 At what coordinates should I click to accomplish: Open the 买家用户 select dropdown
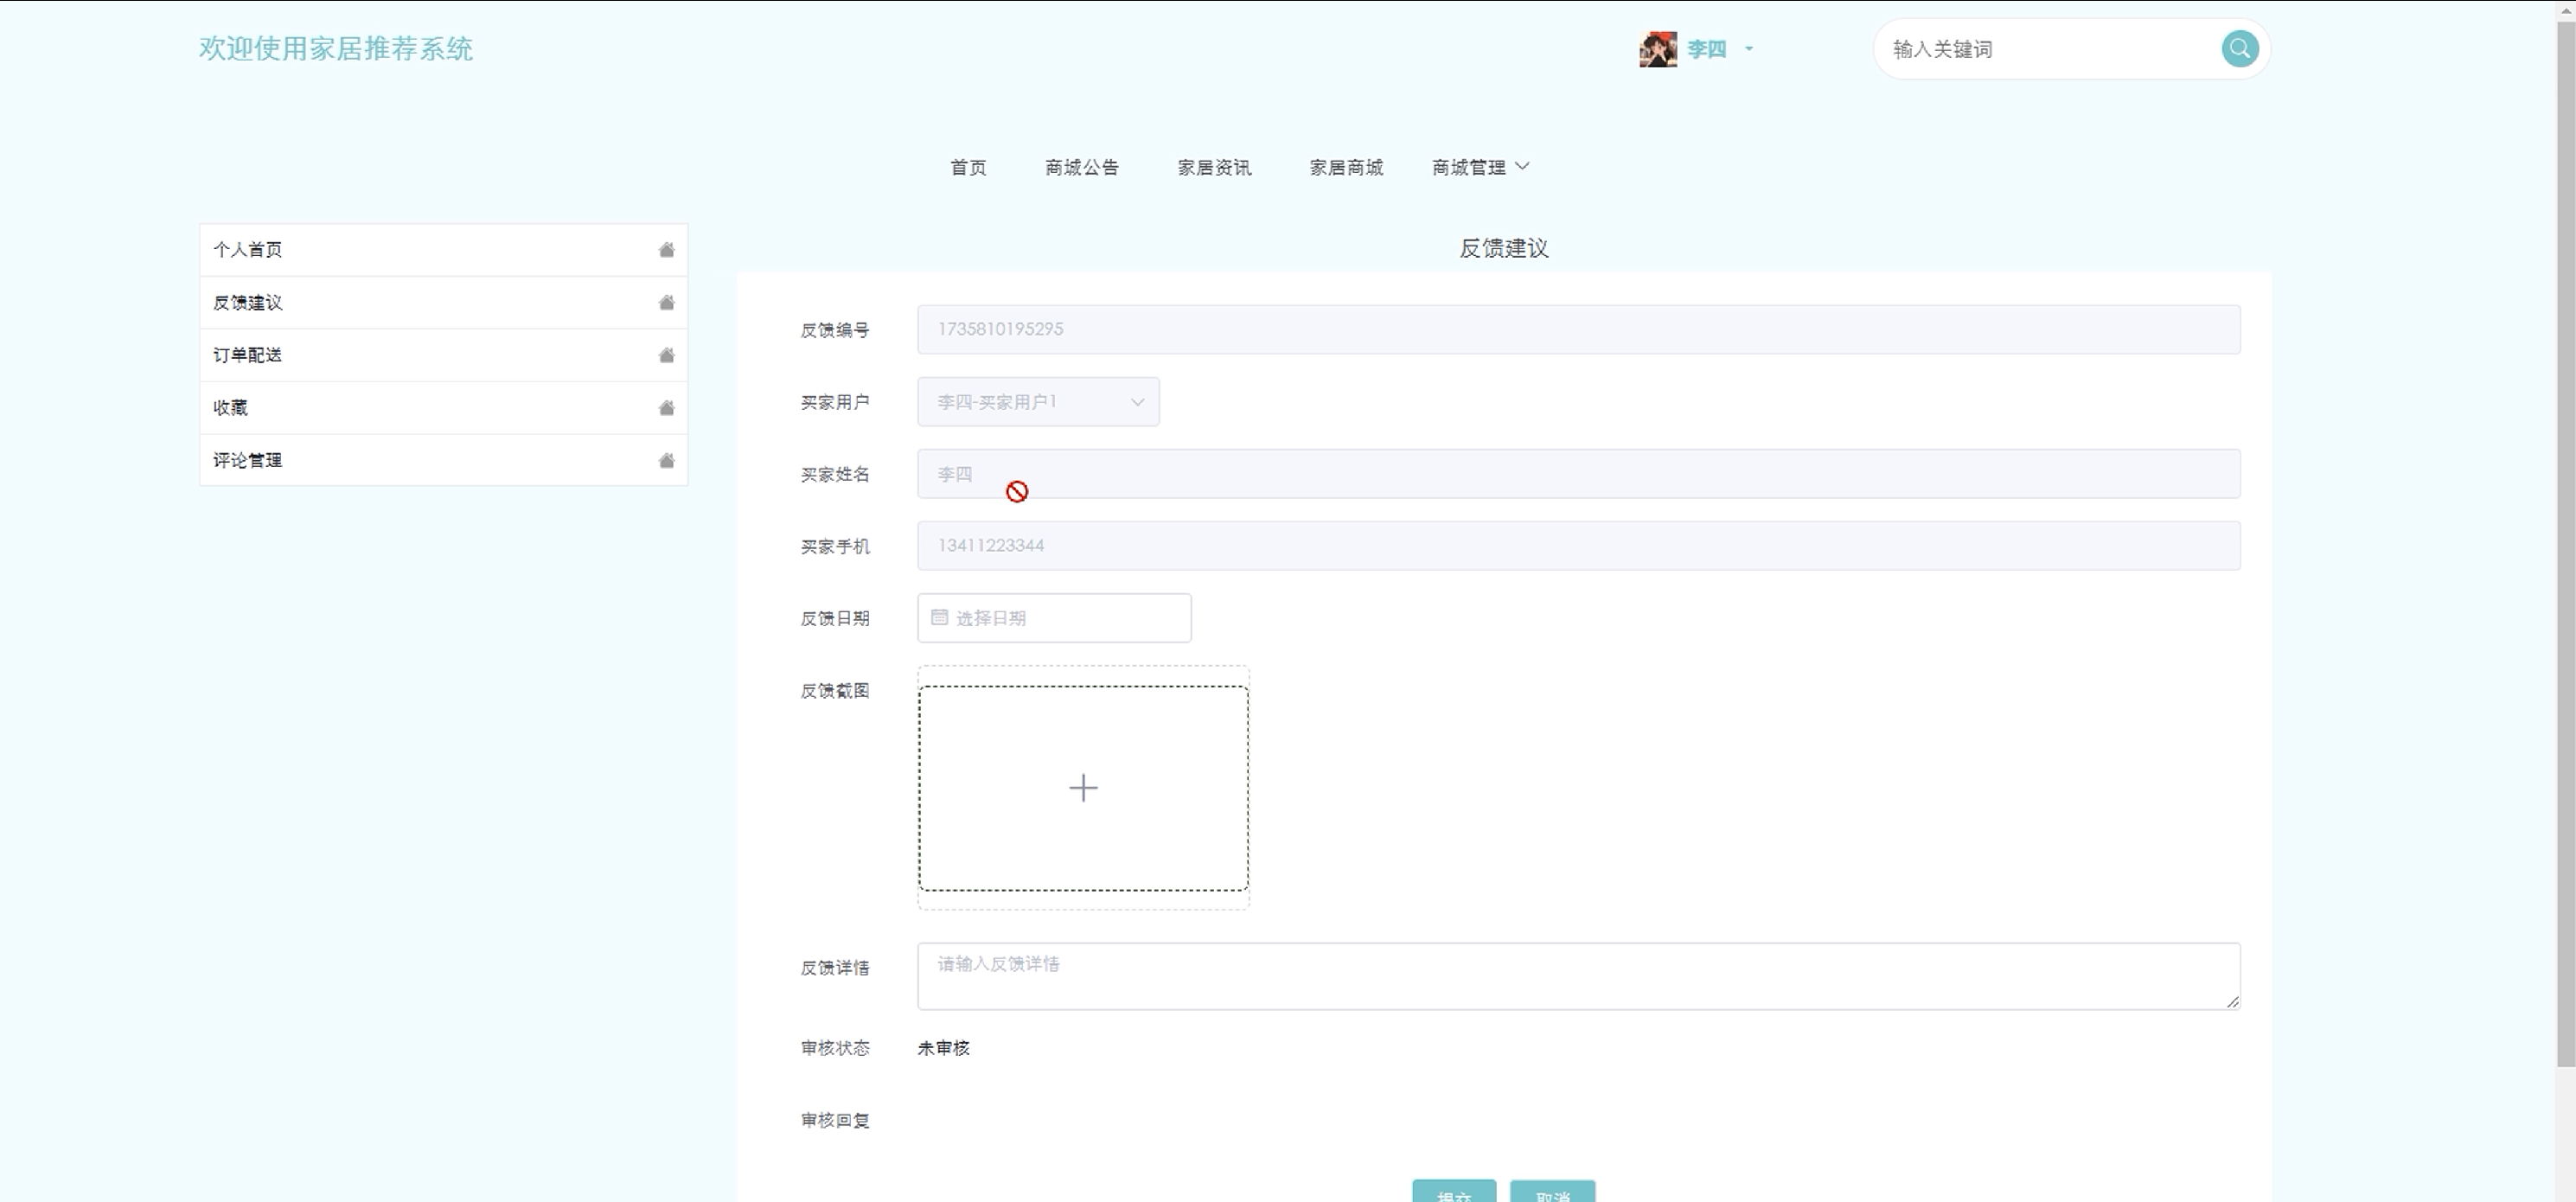pyautogui.click(x=1038, y=402)
